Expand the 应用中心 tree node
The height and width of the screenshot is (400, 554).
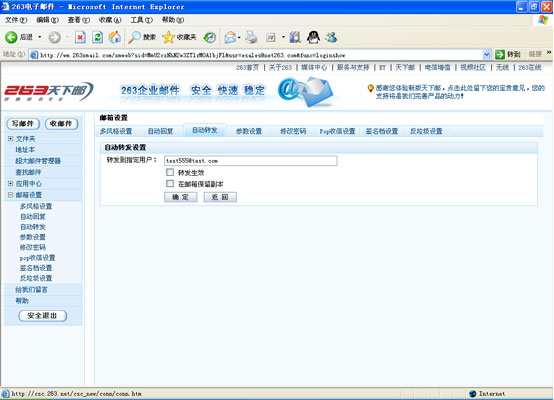10,183
